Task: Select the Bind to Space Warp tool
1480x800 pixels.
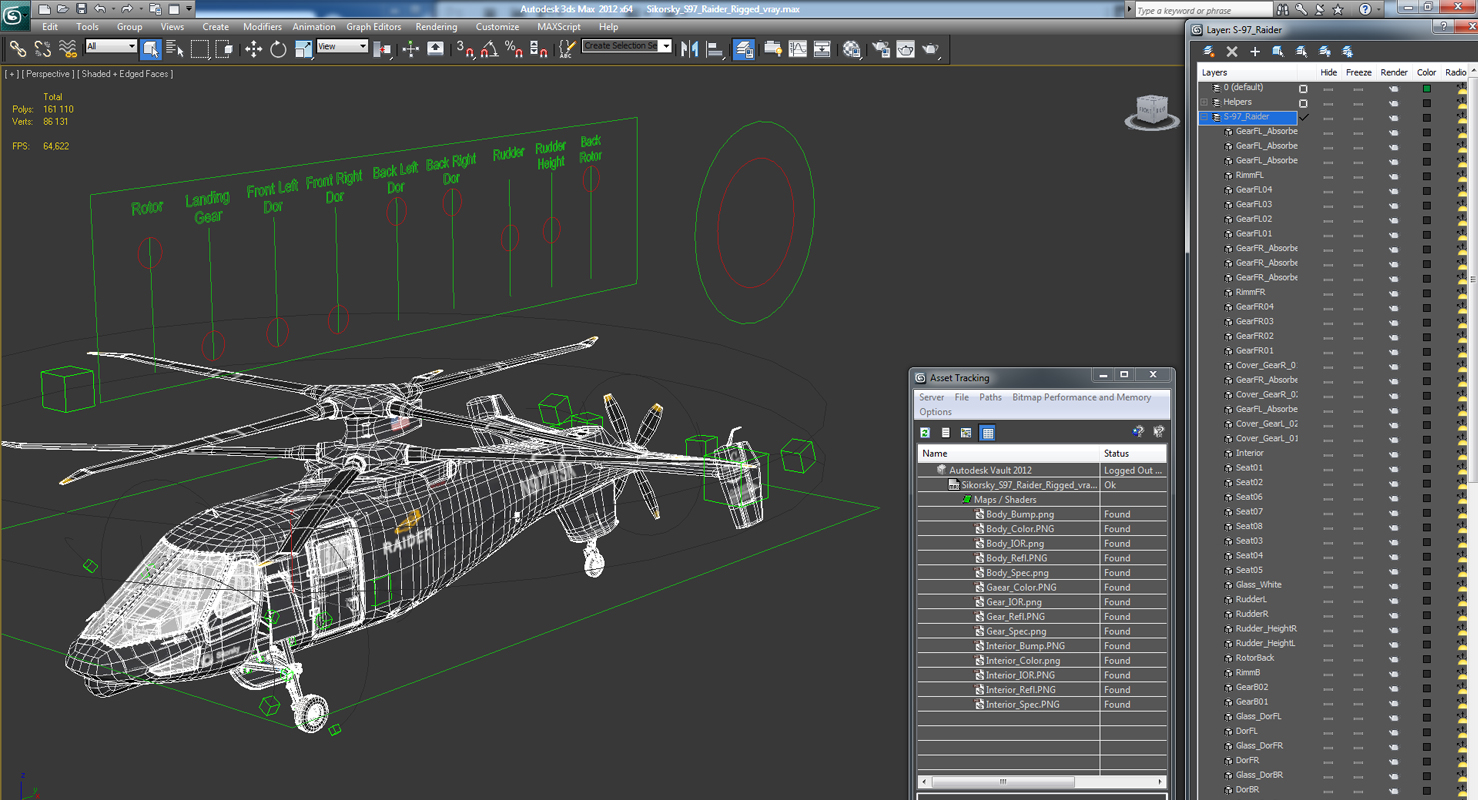Action: (x=68, y=48)
